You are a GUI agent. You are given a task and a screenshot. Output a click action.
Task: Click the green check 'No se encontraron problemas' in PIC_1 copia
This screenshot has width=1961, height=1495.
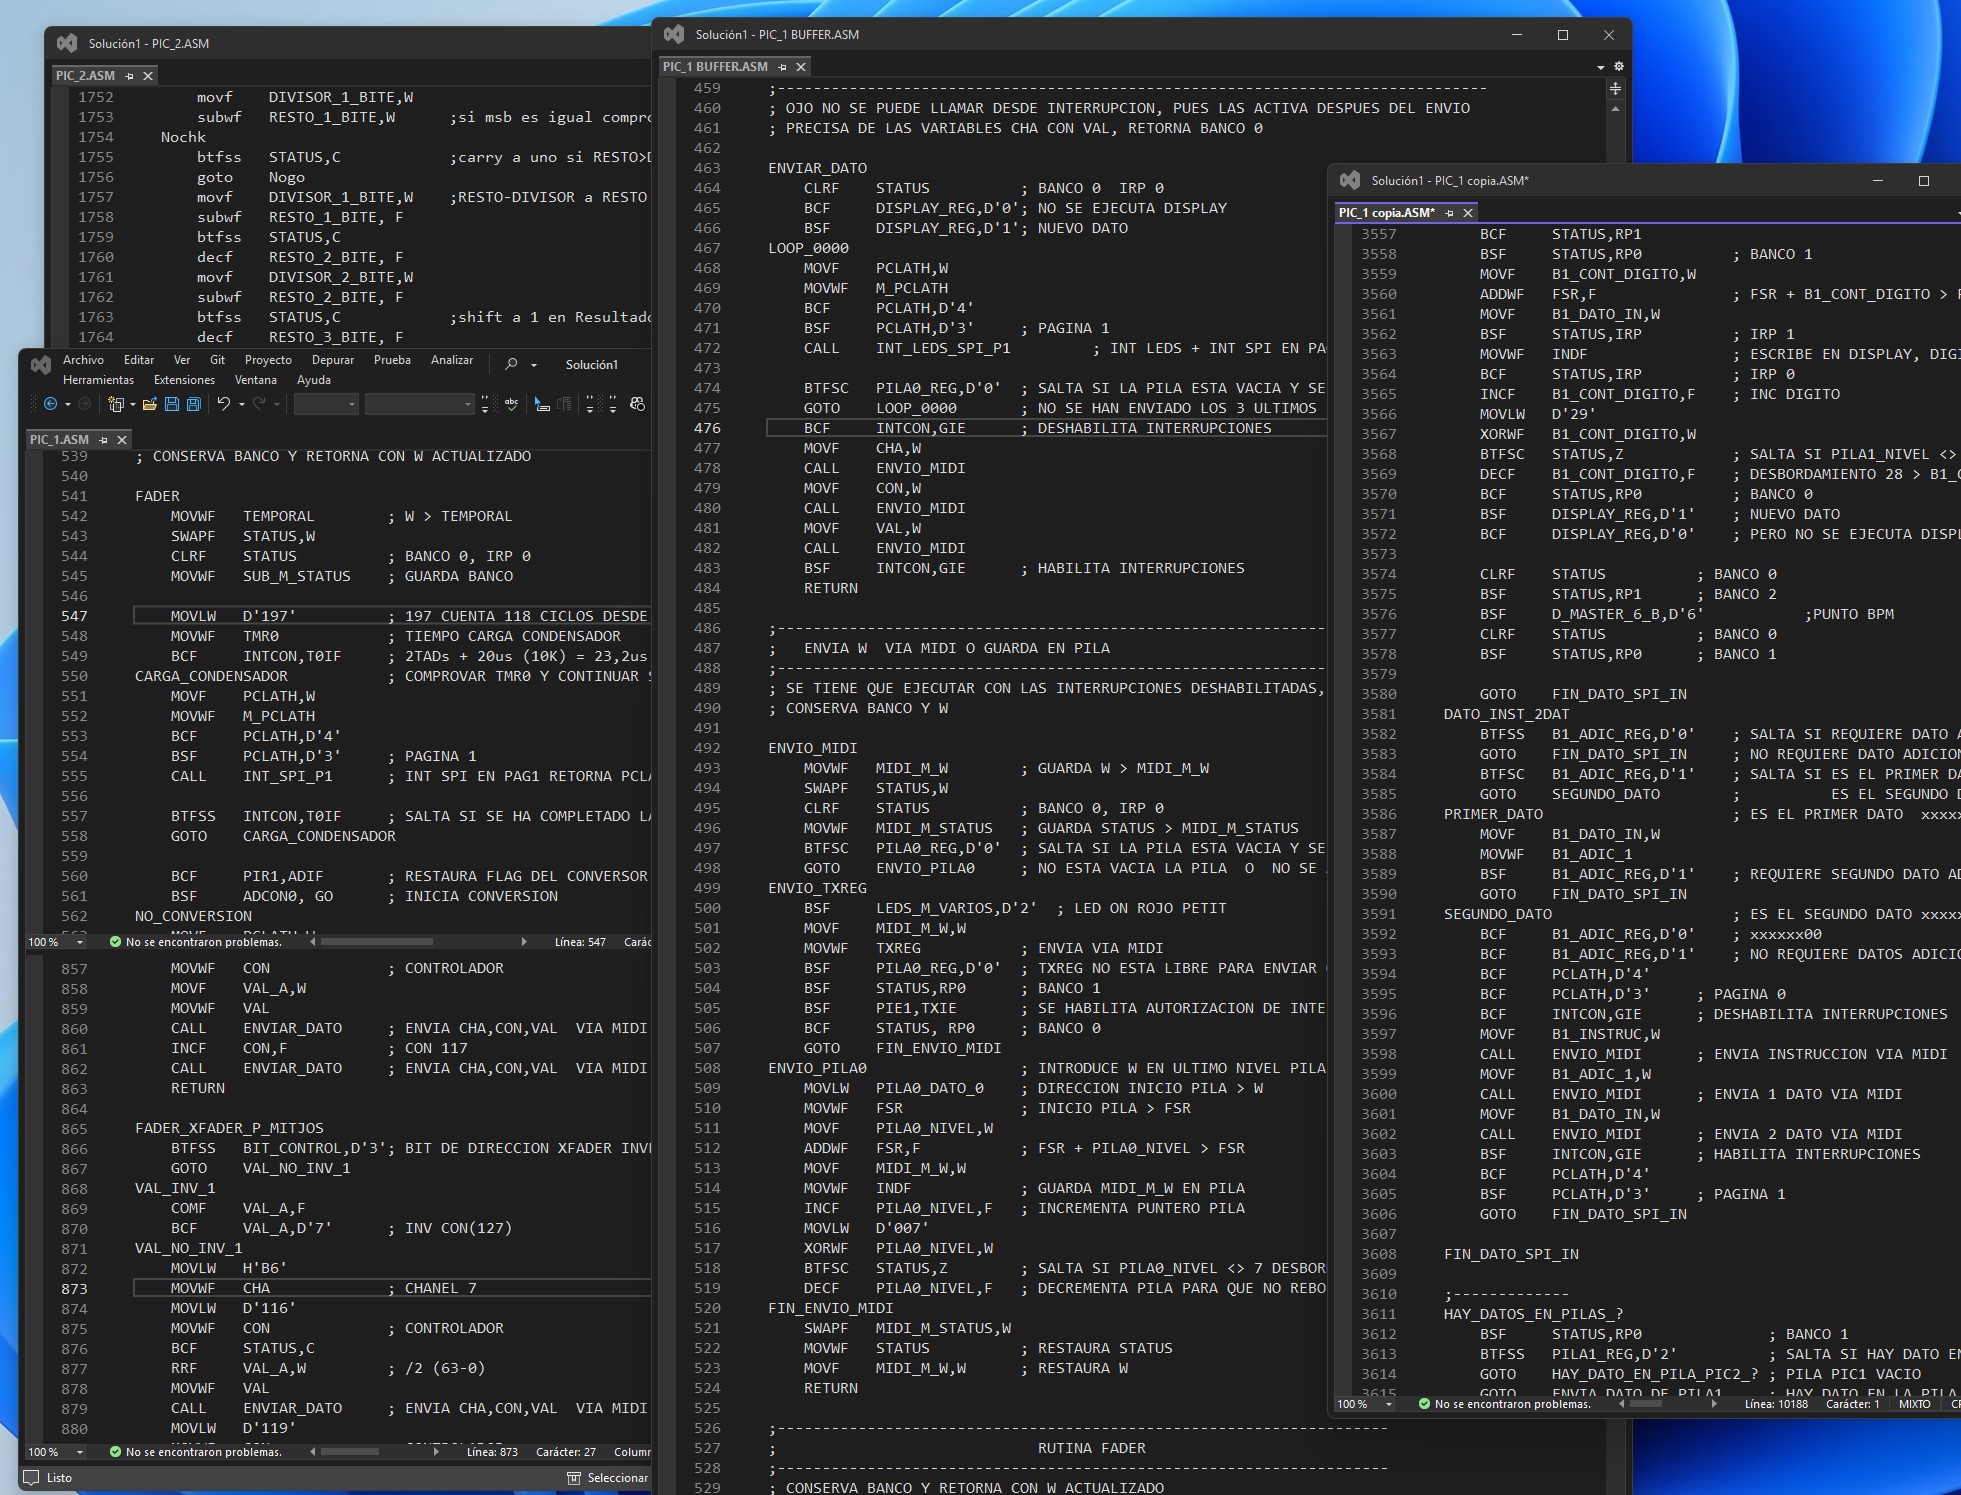pyautogui.click(x=1424, y=1404)
